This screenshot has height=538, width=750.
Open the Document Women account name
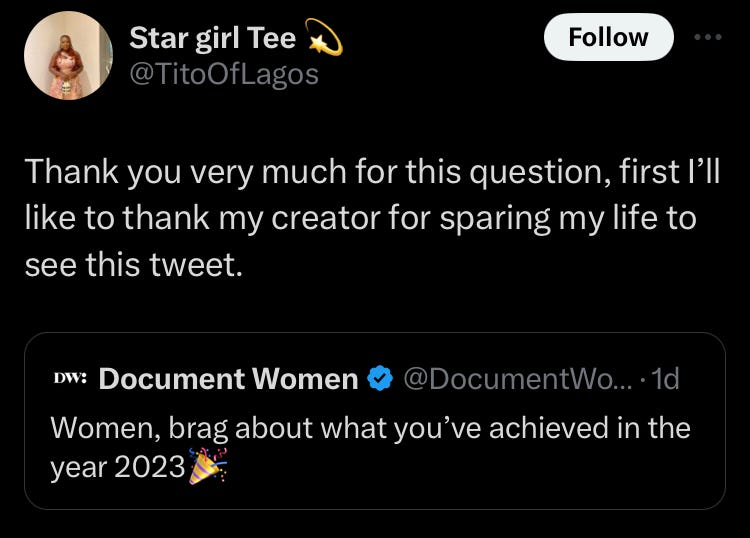tap(229, 379)
